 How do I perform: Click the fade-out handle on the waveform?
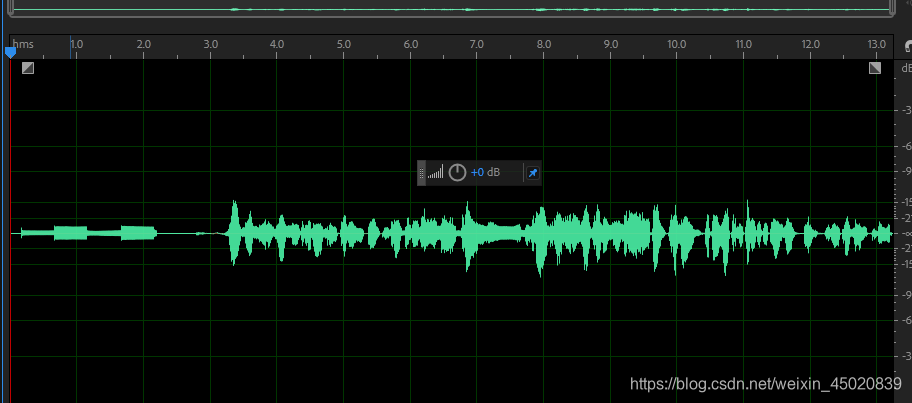point(875,68)
